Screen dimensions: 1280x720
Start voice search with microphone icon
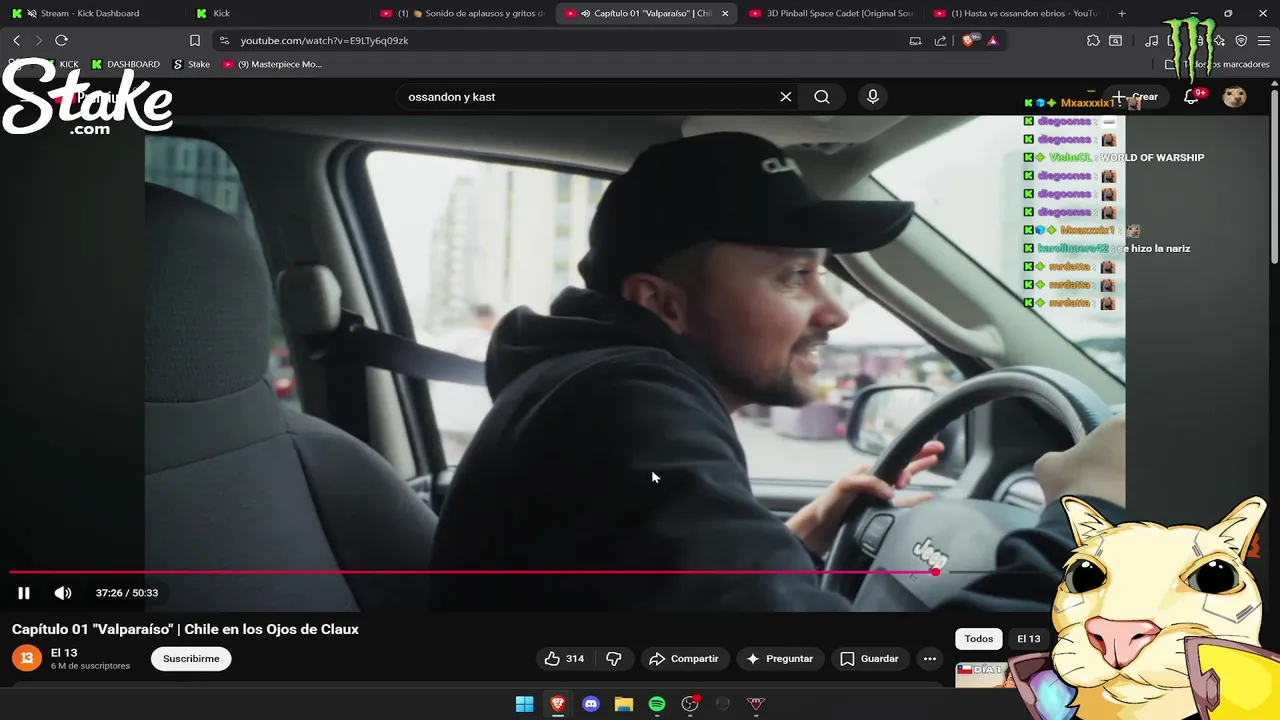[x=873, y=97]
